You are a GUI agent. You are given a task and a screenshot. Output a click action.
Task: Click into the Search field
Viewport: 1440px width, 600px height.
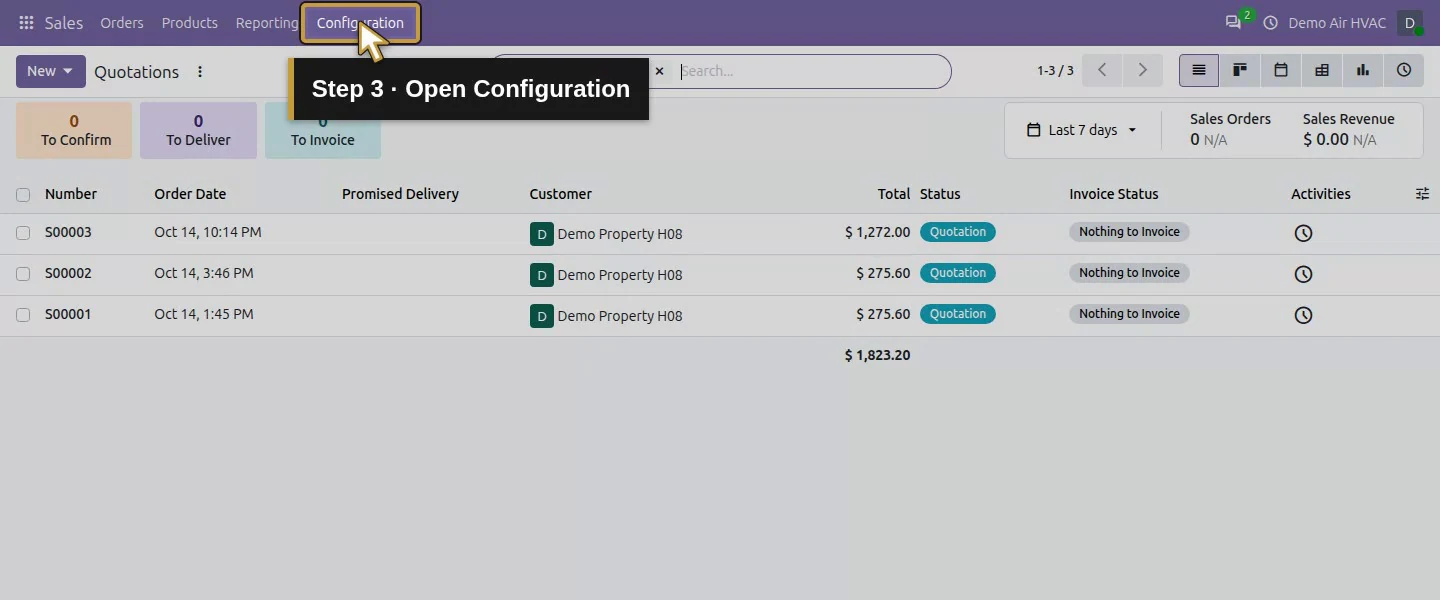coord(810,71)
